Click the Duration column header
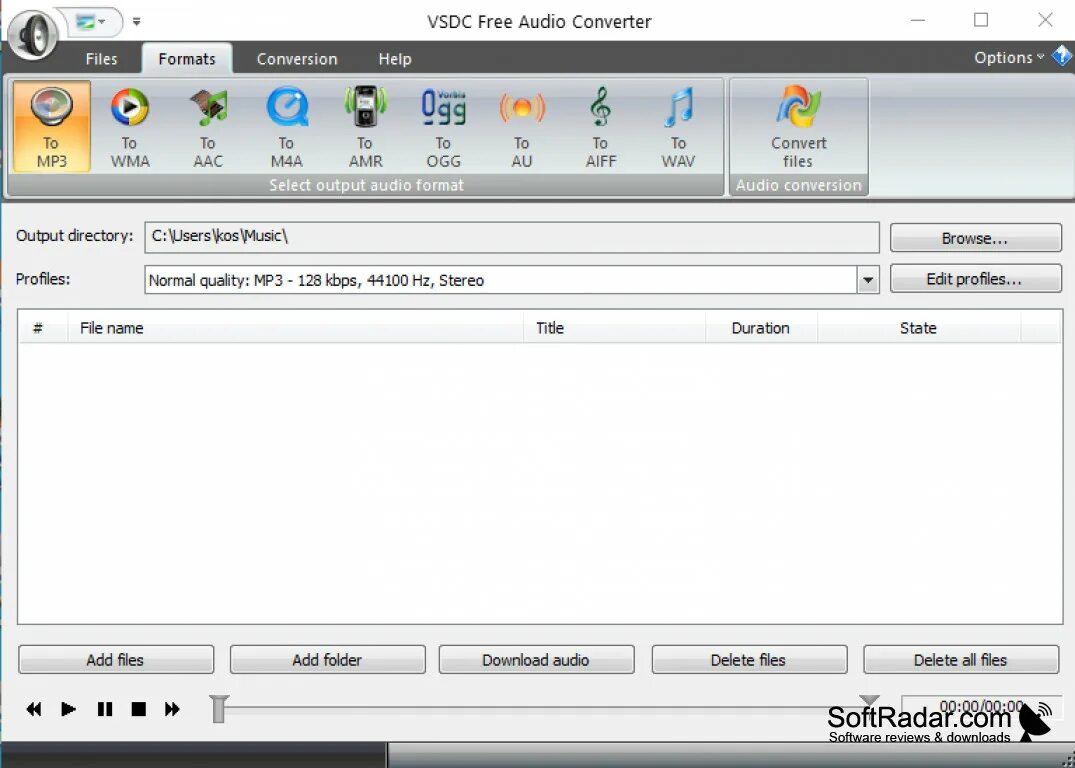Screen dimensions: 1075x768 tap(761, 328)
